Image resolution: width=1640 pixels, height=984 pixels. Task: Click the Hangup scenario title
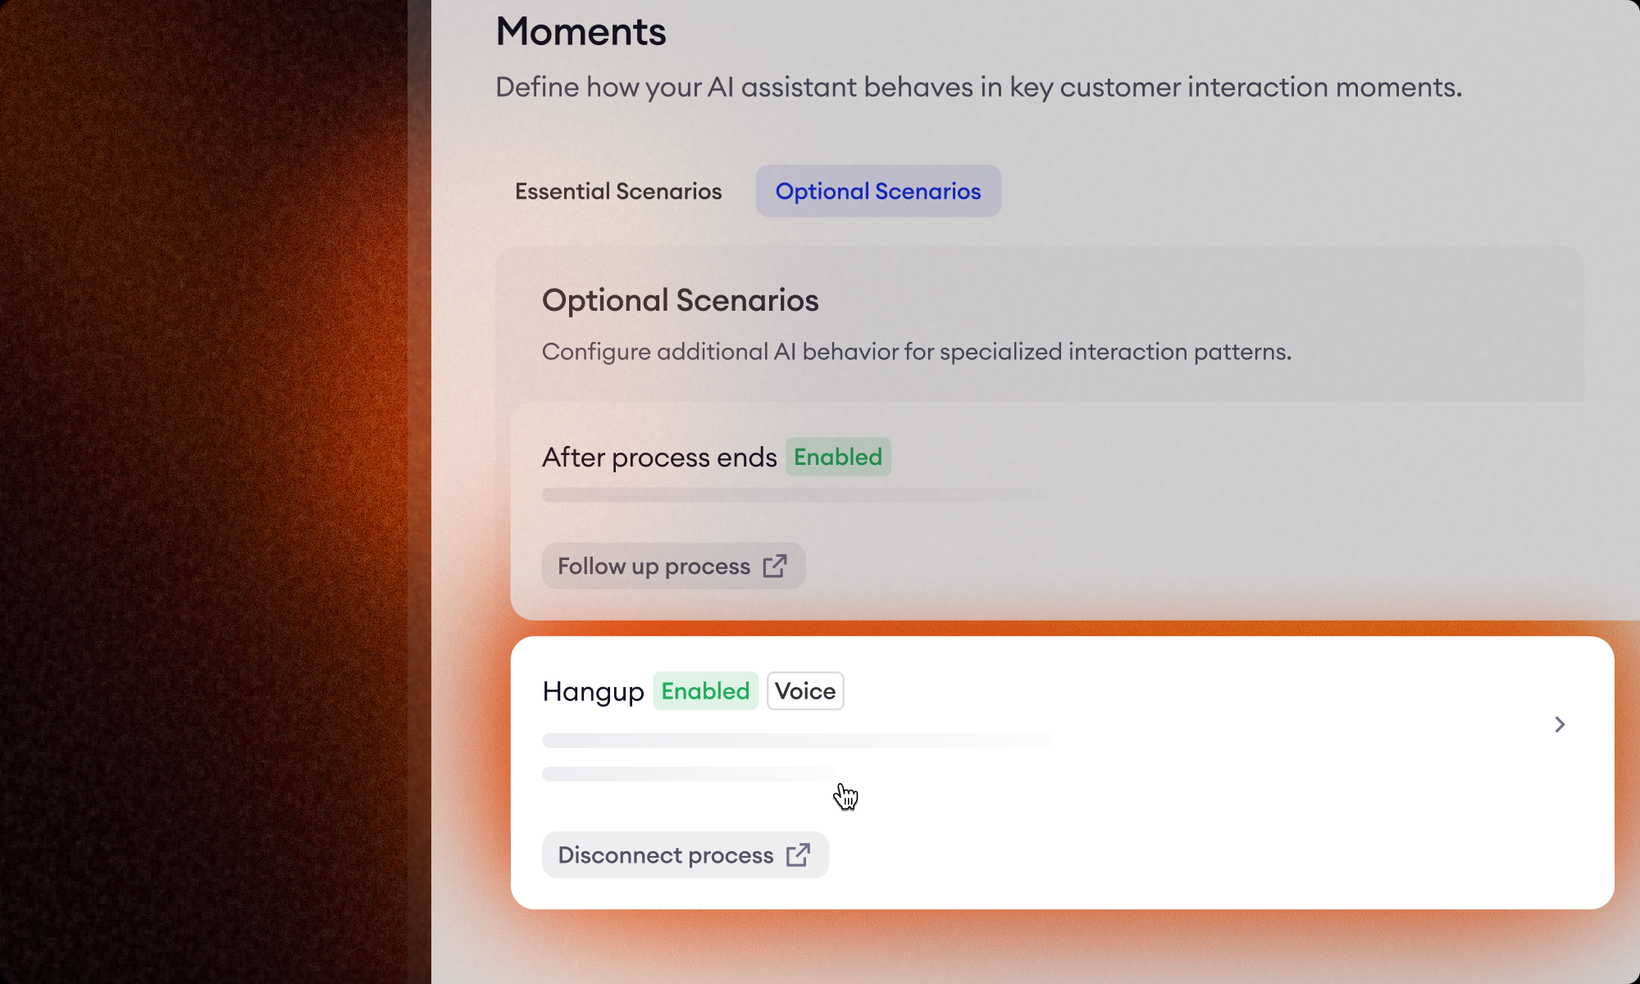pos(593,691)
